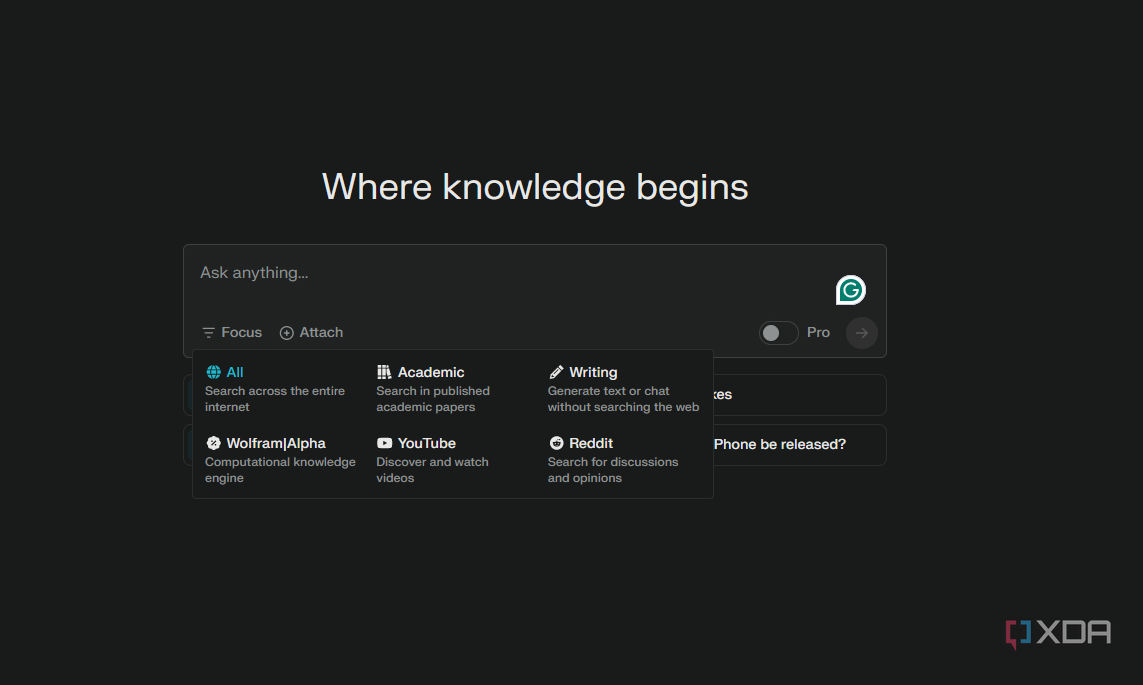The width and height of the screenshot is (1143, 685).
Task: Click 'Computational knowledge engine' description
Action: (x=280, y=470)
